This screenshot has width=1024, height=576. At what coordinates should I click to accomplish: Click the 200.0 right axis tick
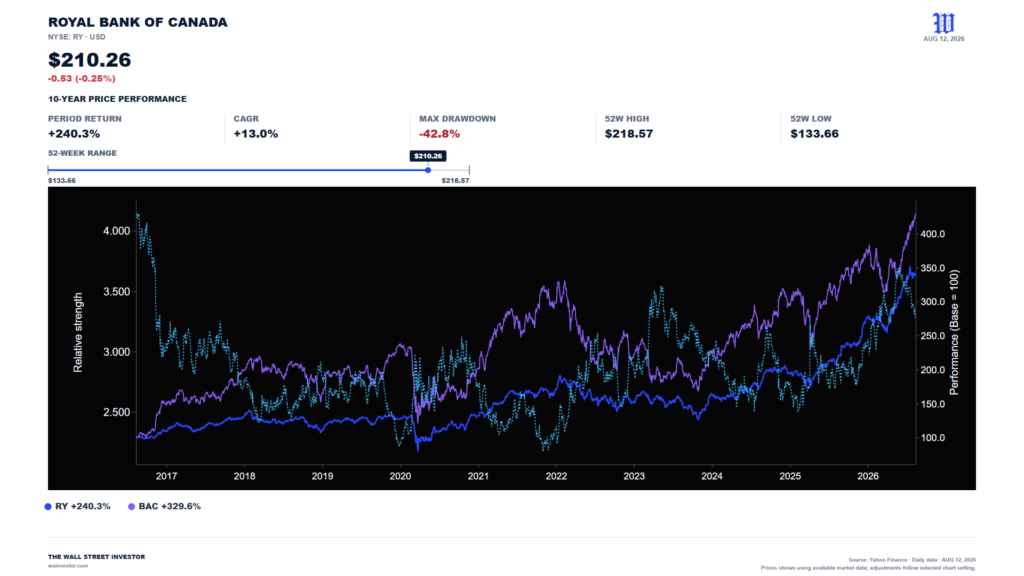tap(933, 370)
